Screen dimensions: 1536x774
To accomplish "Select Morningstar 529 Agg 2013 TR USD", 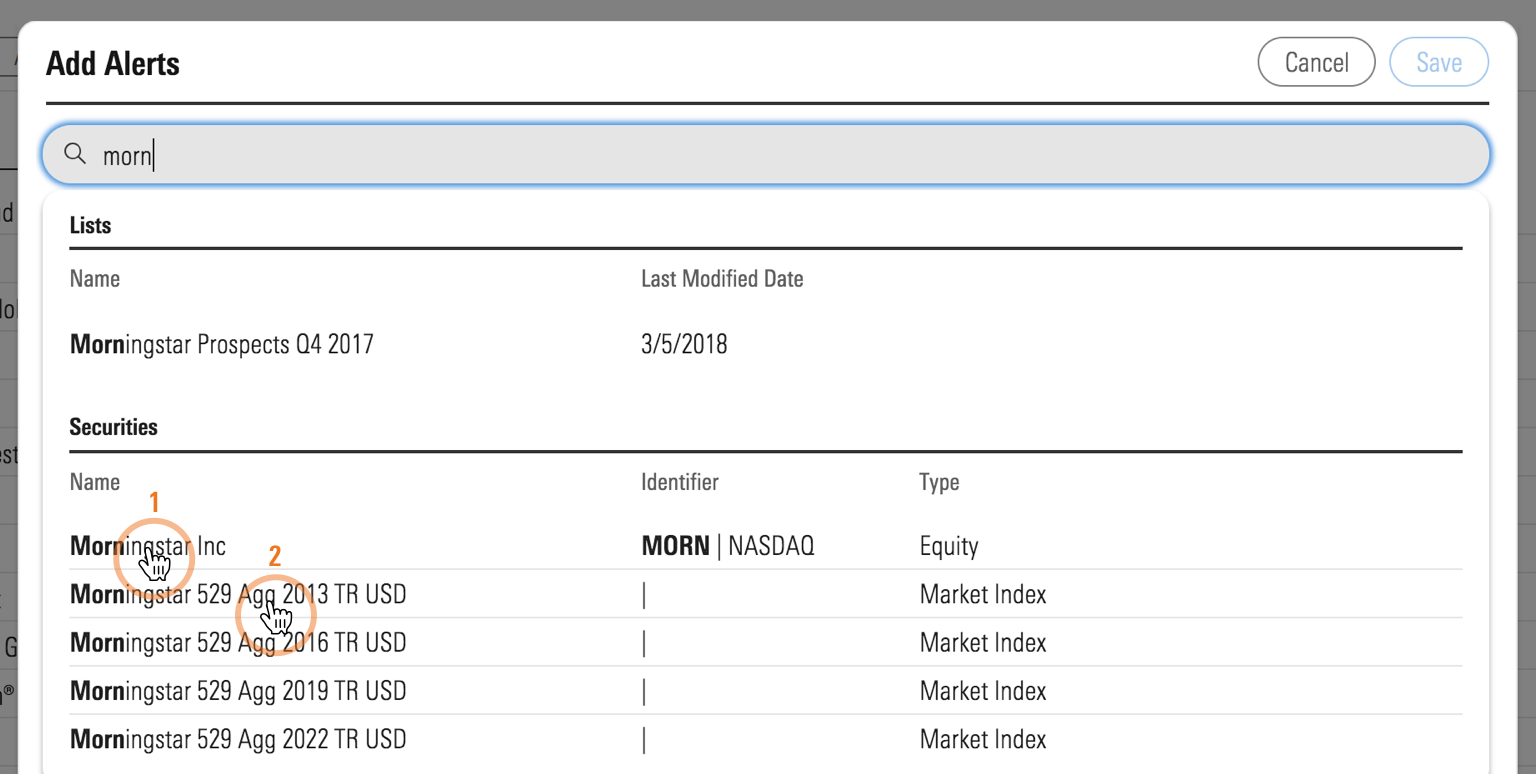I will [x=238, y=594].
